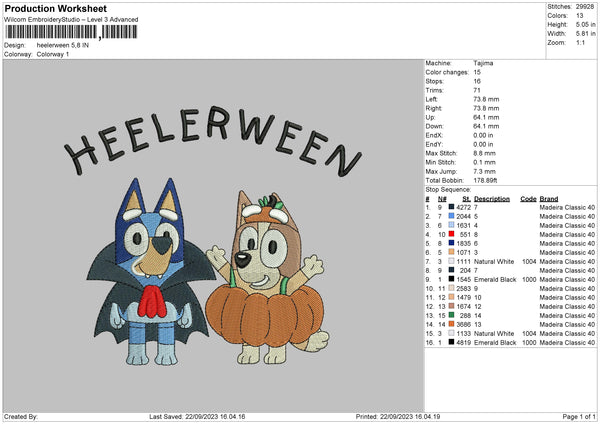Click the Brand column header

548,197
